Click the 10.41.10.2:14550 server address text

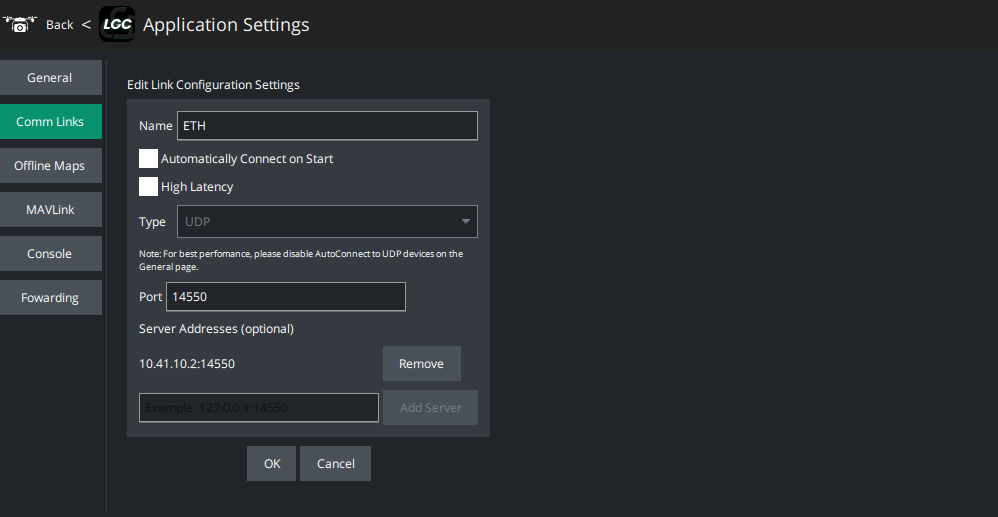pyautogui.click(x=187, y=364)
